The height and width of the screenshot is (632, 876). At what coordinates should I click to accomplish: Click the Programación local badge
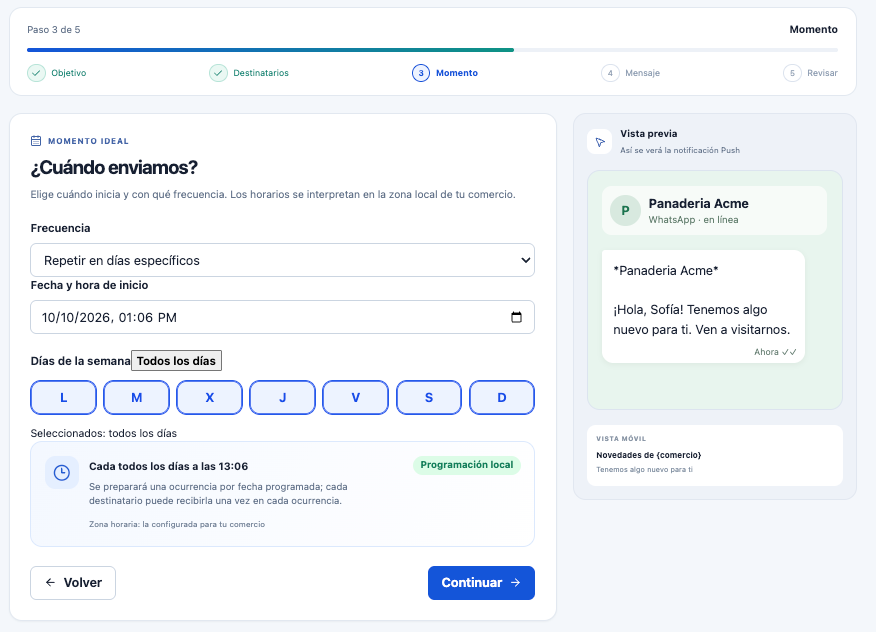467,465
